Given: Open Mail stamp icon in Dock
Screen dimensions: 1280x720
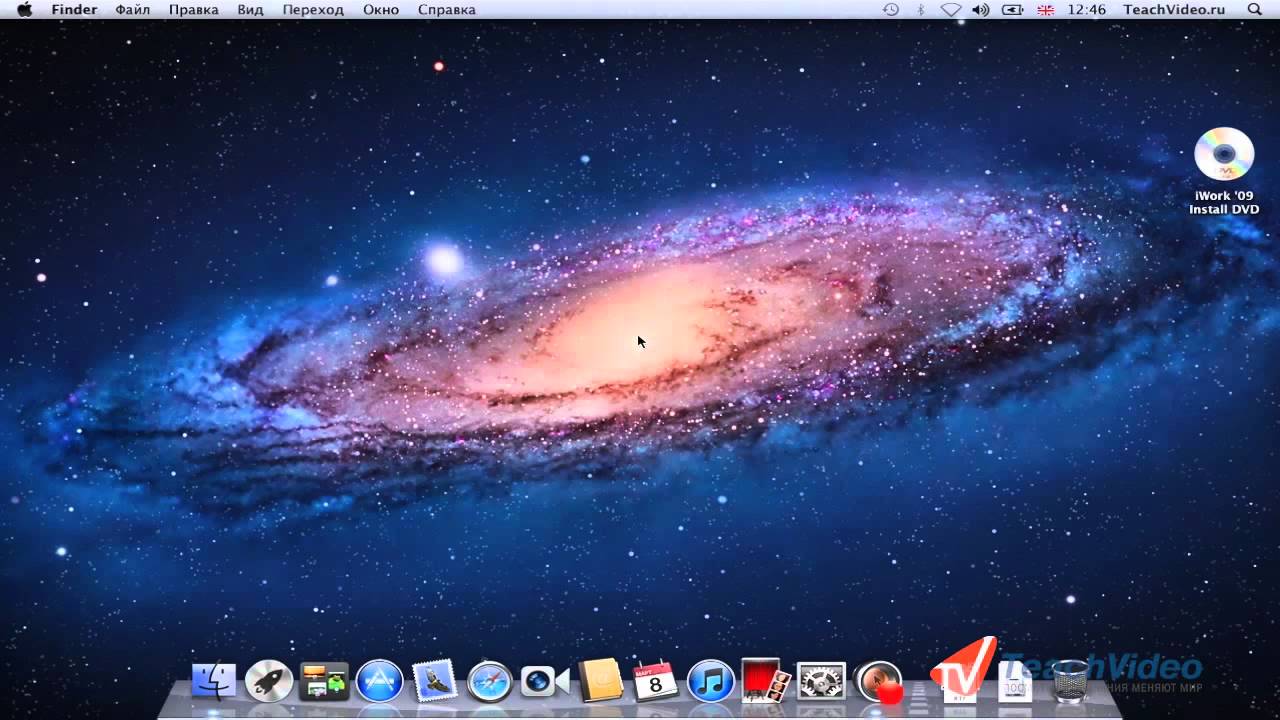Looking at the screenshot, I should point(434,681).
